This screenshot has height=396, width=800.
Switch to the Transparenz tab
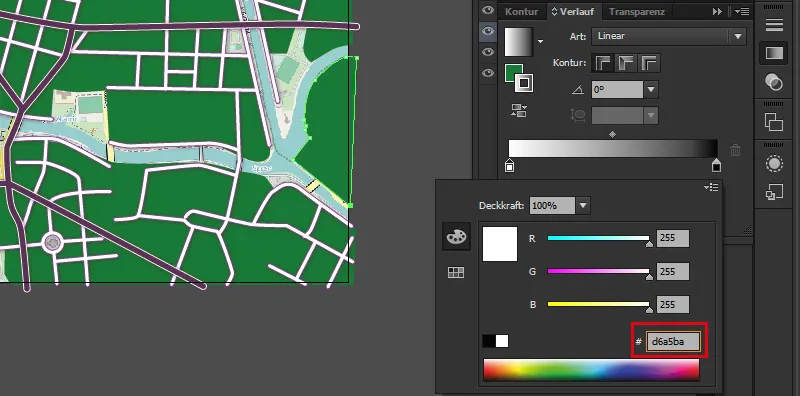[637, 11]
